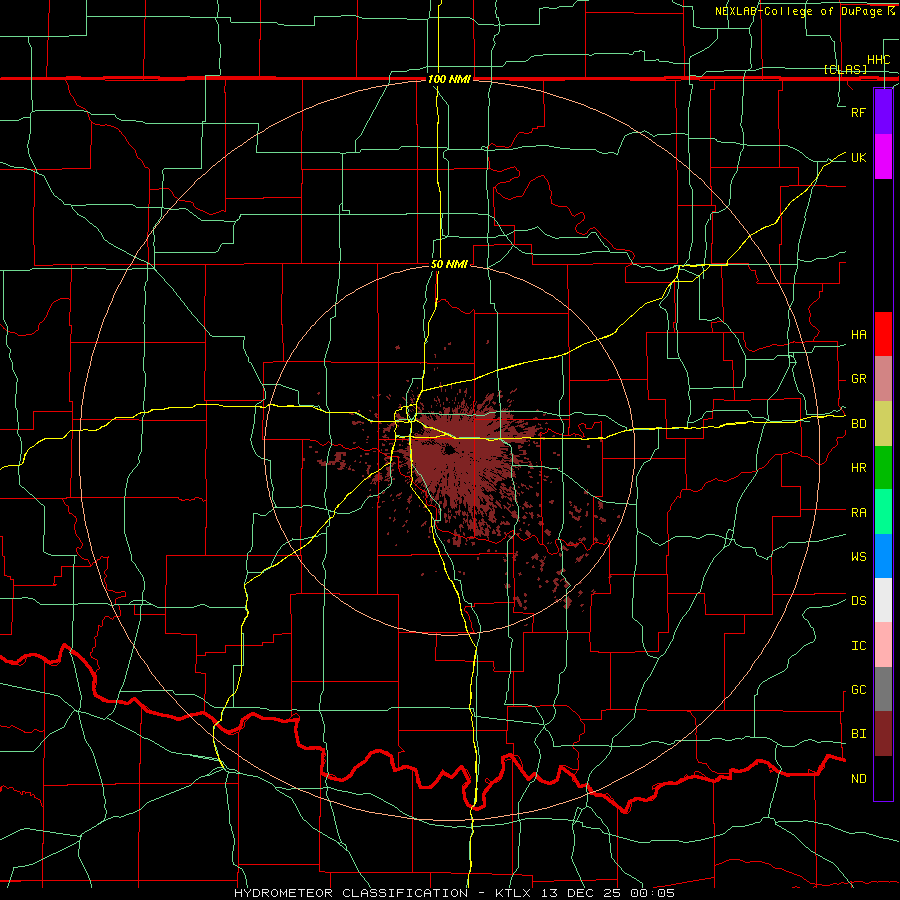Screen dimensions: 900x900
Task: Click the DS white legend swatch
Action: point(883,600)
